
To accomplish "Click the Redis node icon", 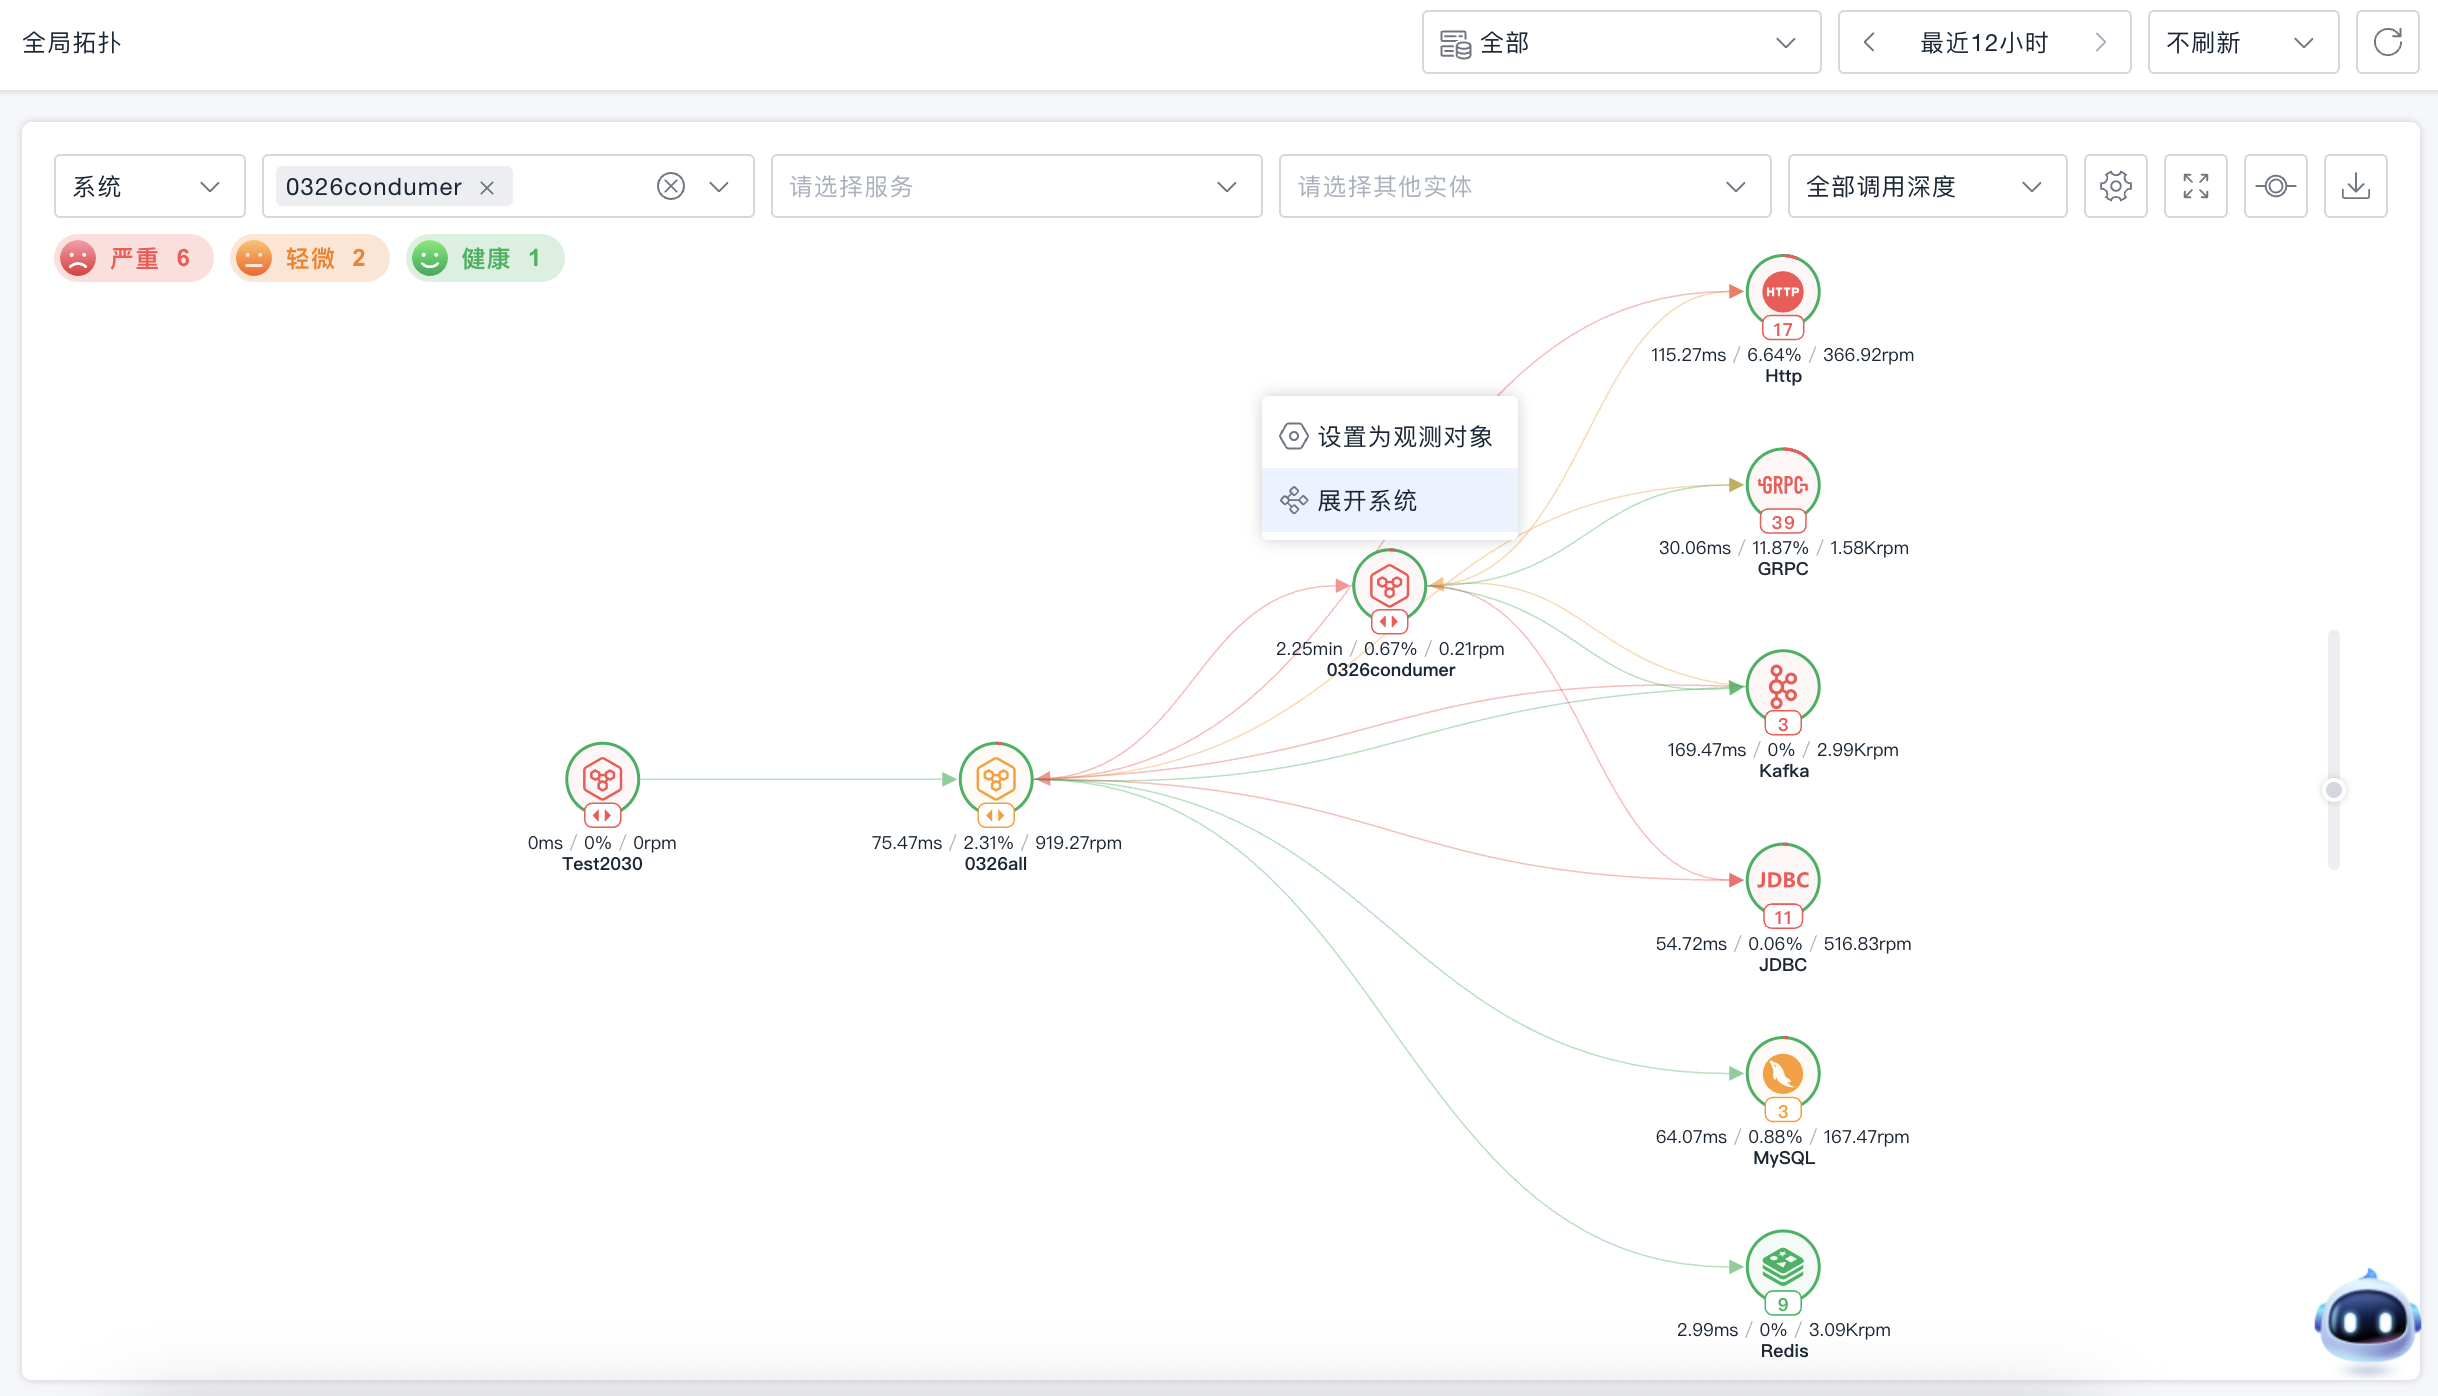I will [x=1782, y=1267].
